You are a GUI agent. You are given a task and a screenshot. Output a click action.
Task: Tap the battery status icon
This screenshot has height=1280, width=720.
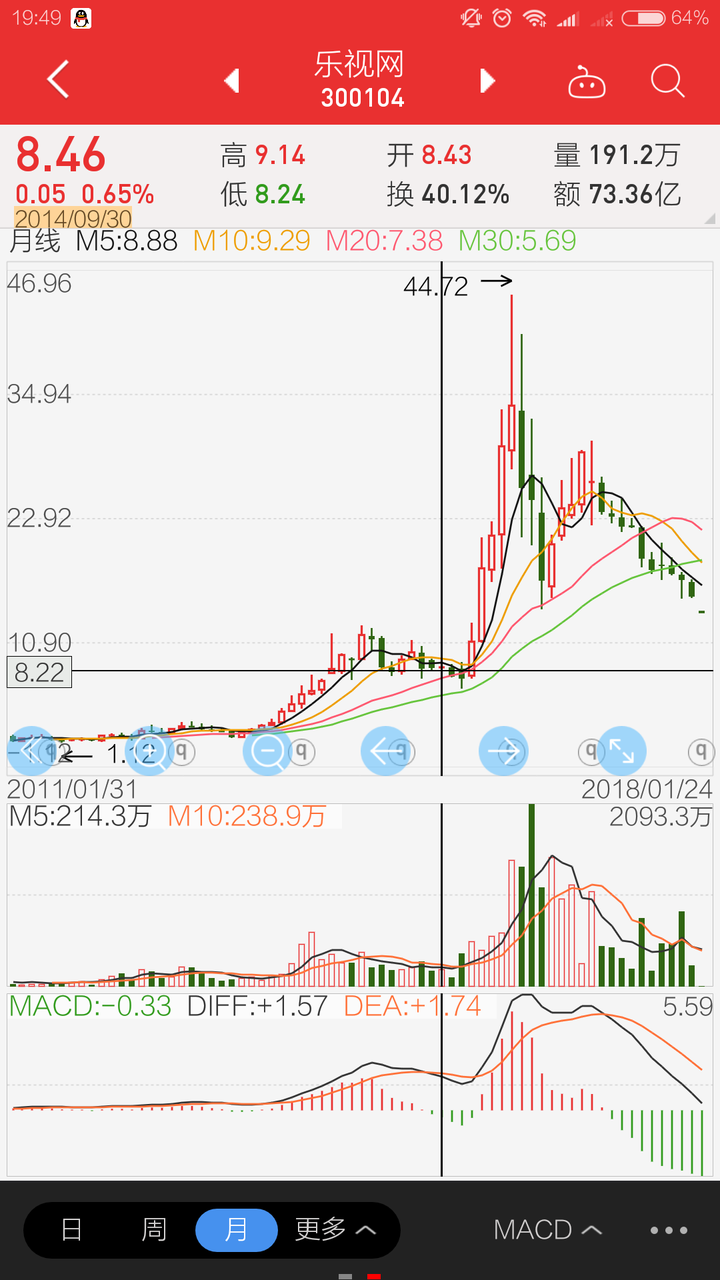(643, 18)
